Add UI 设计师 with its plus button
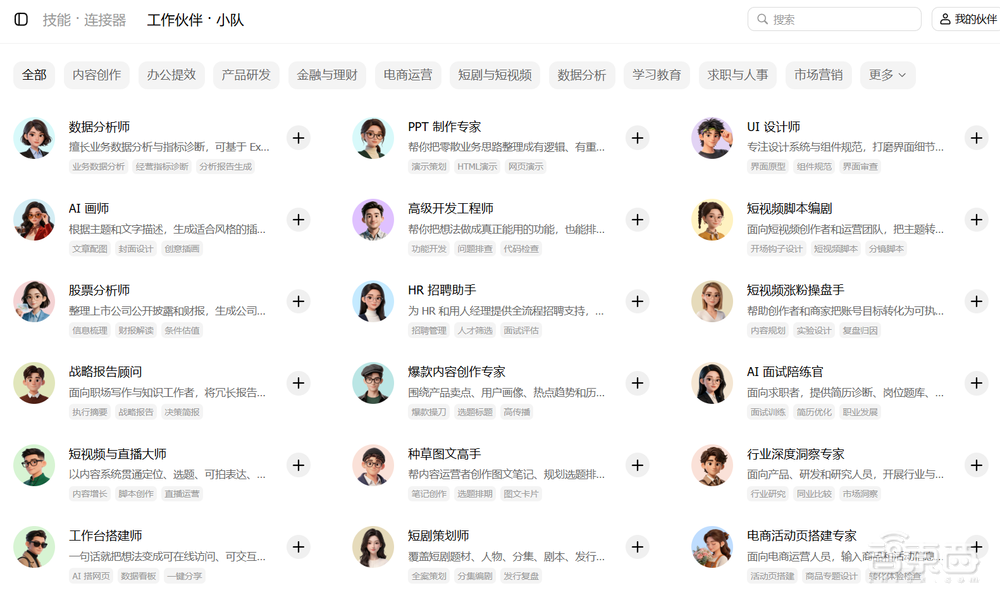Image resolution: width=1000 pixels, height=602 pixels. pos(976,138)
